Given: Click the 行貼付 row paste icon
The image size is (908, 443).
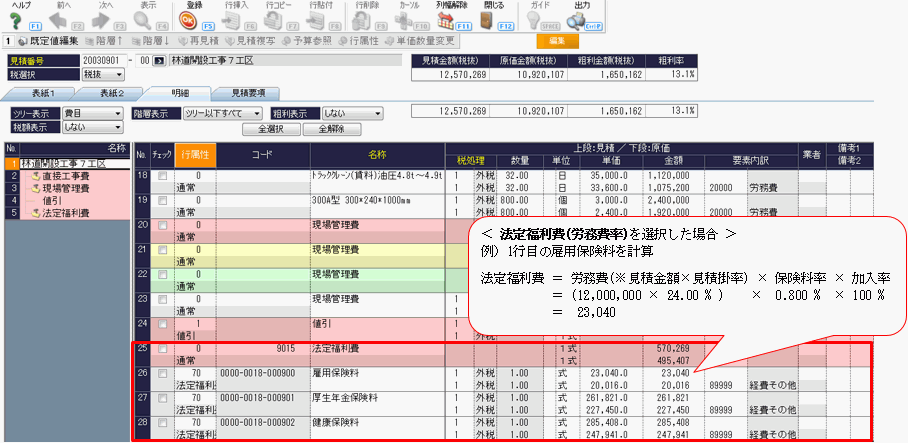Looking at the screenshot, I should pos(315,20).
